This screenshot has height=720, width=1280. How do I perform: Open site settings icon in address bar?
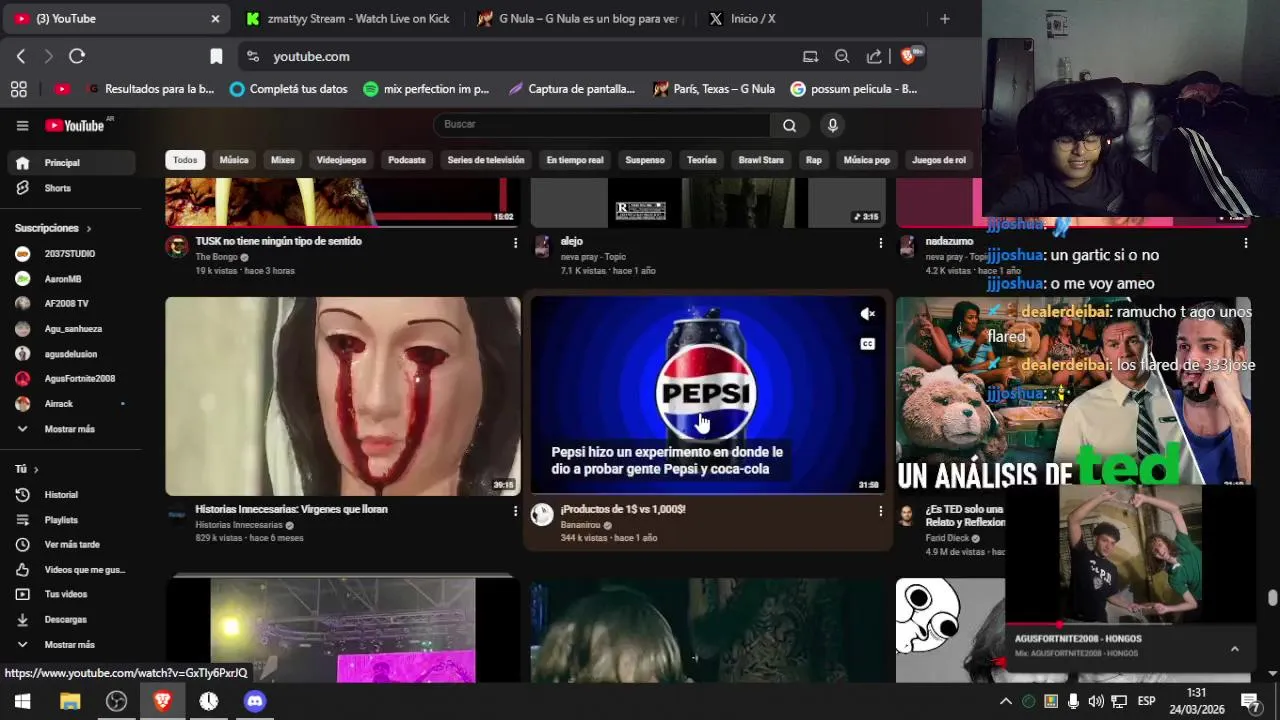pos(252,56)
